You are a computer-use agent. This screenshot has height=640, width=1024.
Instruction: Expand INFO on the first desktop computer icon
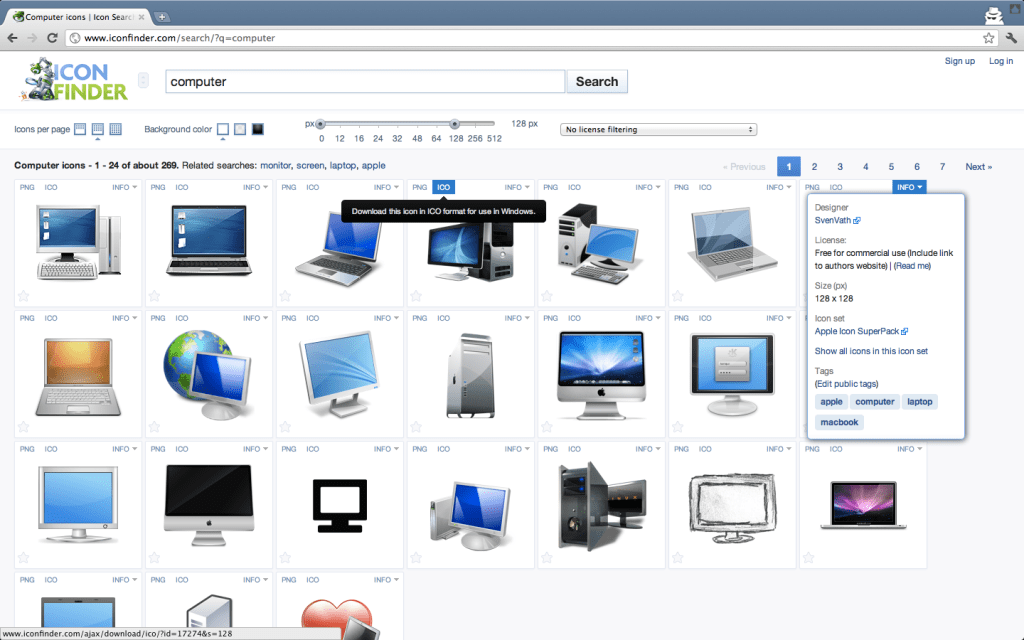tap(124, 187)
